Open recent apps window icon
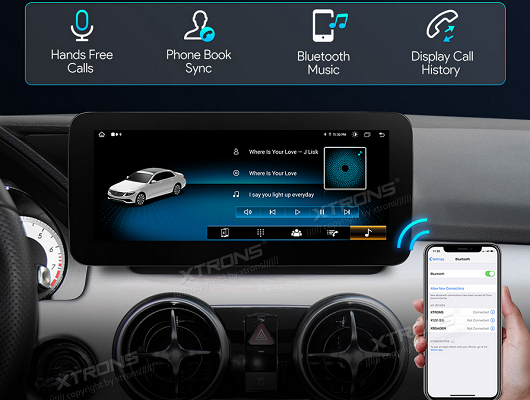Image resolution: width=530 pixels, height=400 pixels. click(367, 135)
